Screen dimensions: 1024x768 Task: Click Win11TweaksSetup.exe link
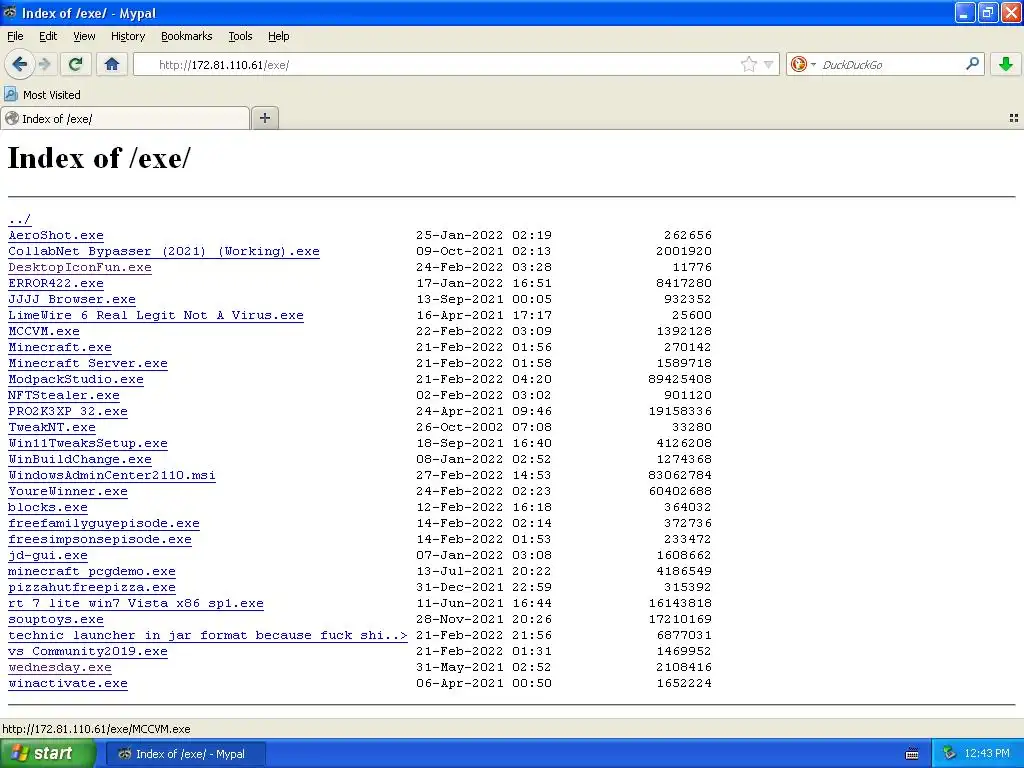88,443
